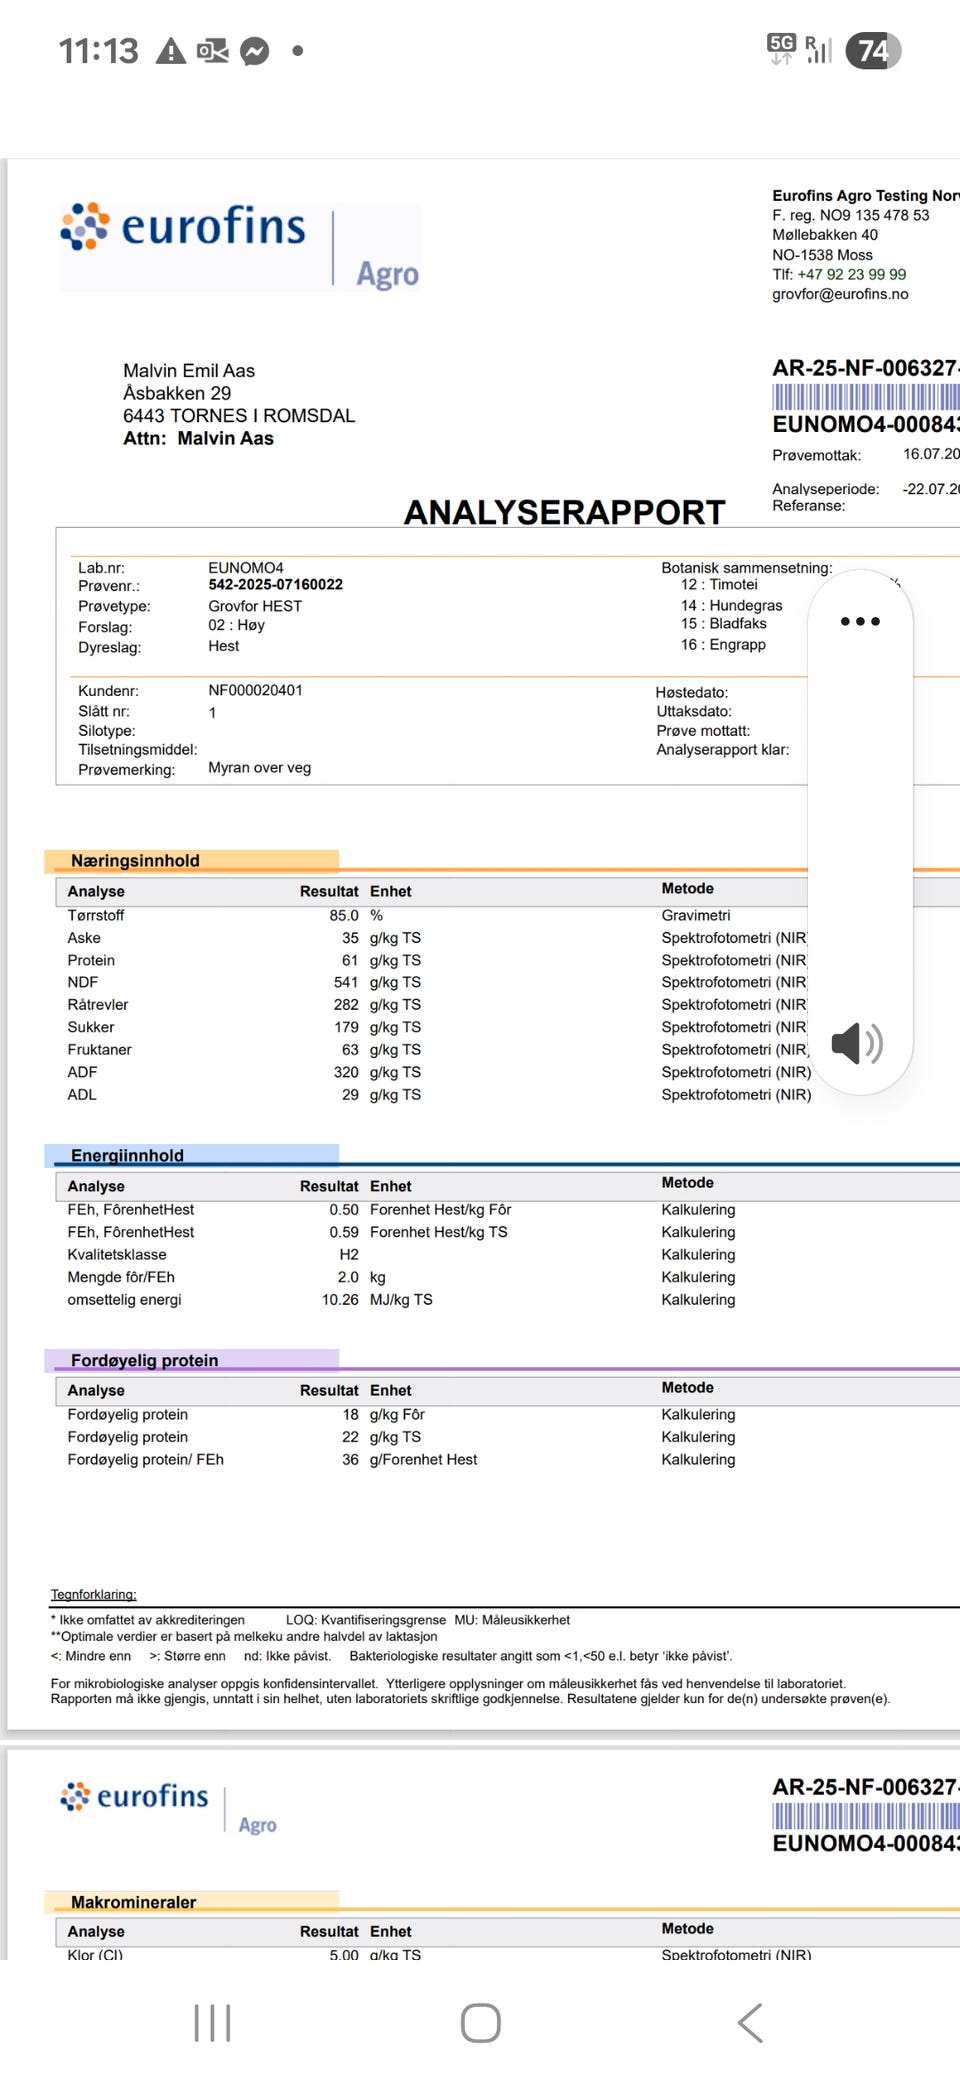The height and width of the screenshot is (2080, 960).
Task: Tap the three-dots in the volume panel
Action: point(860,621)
